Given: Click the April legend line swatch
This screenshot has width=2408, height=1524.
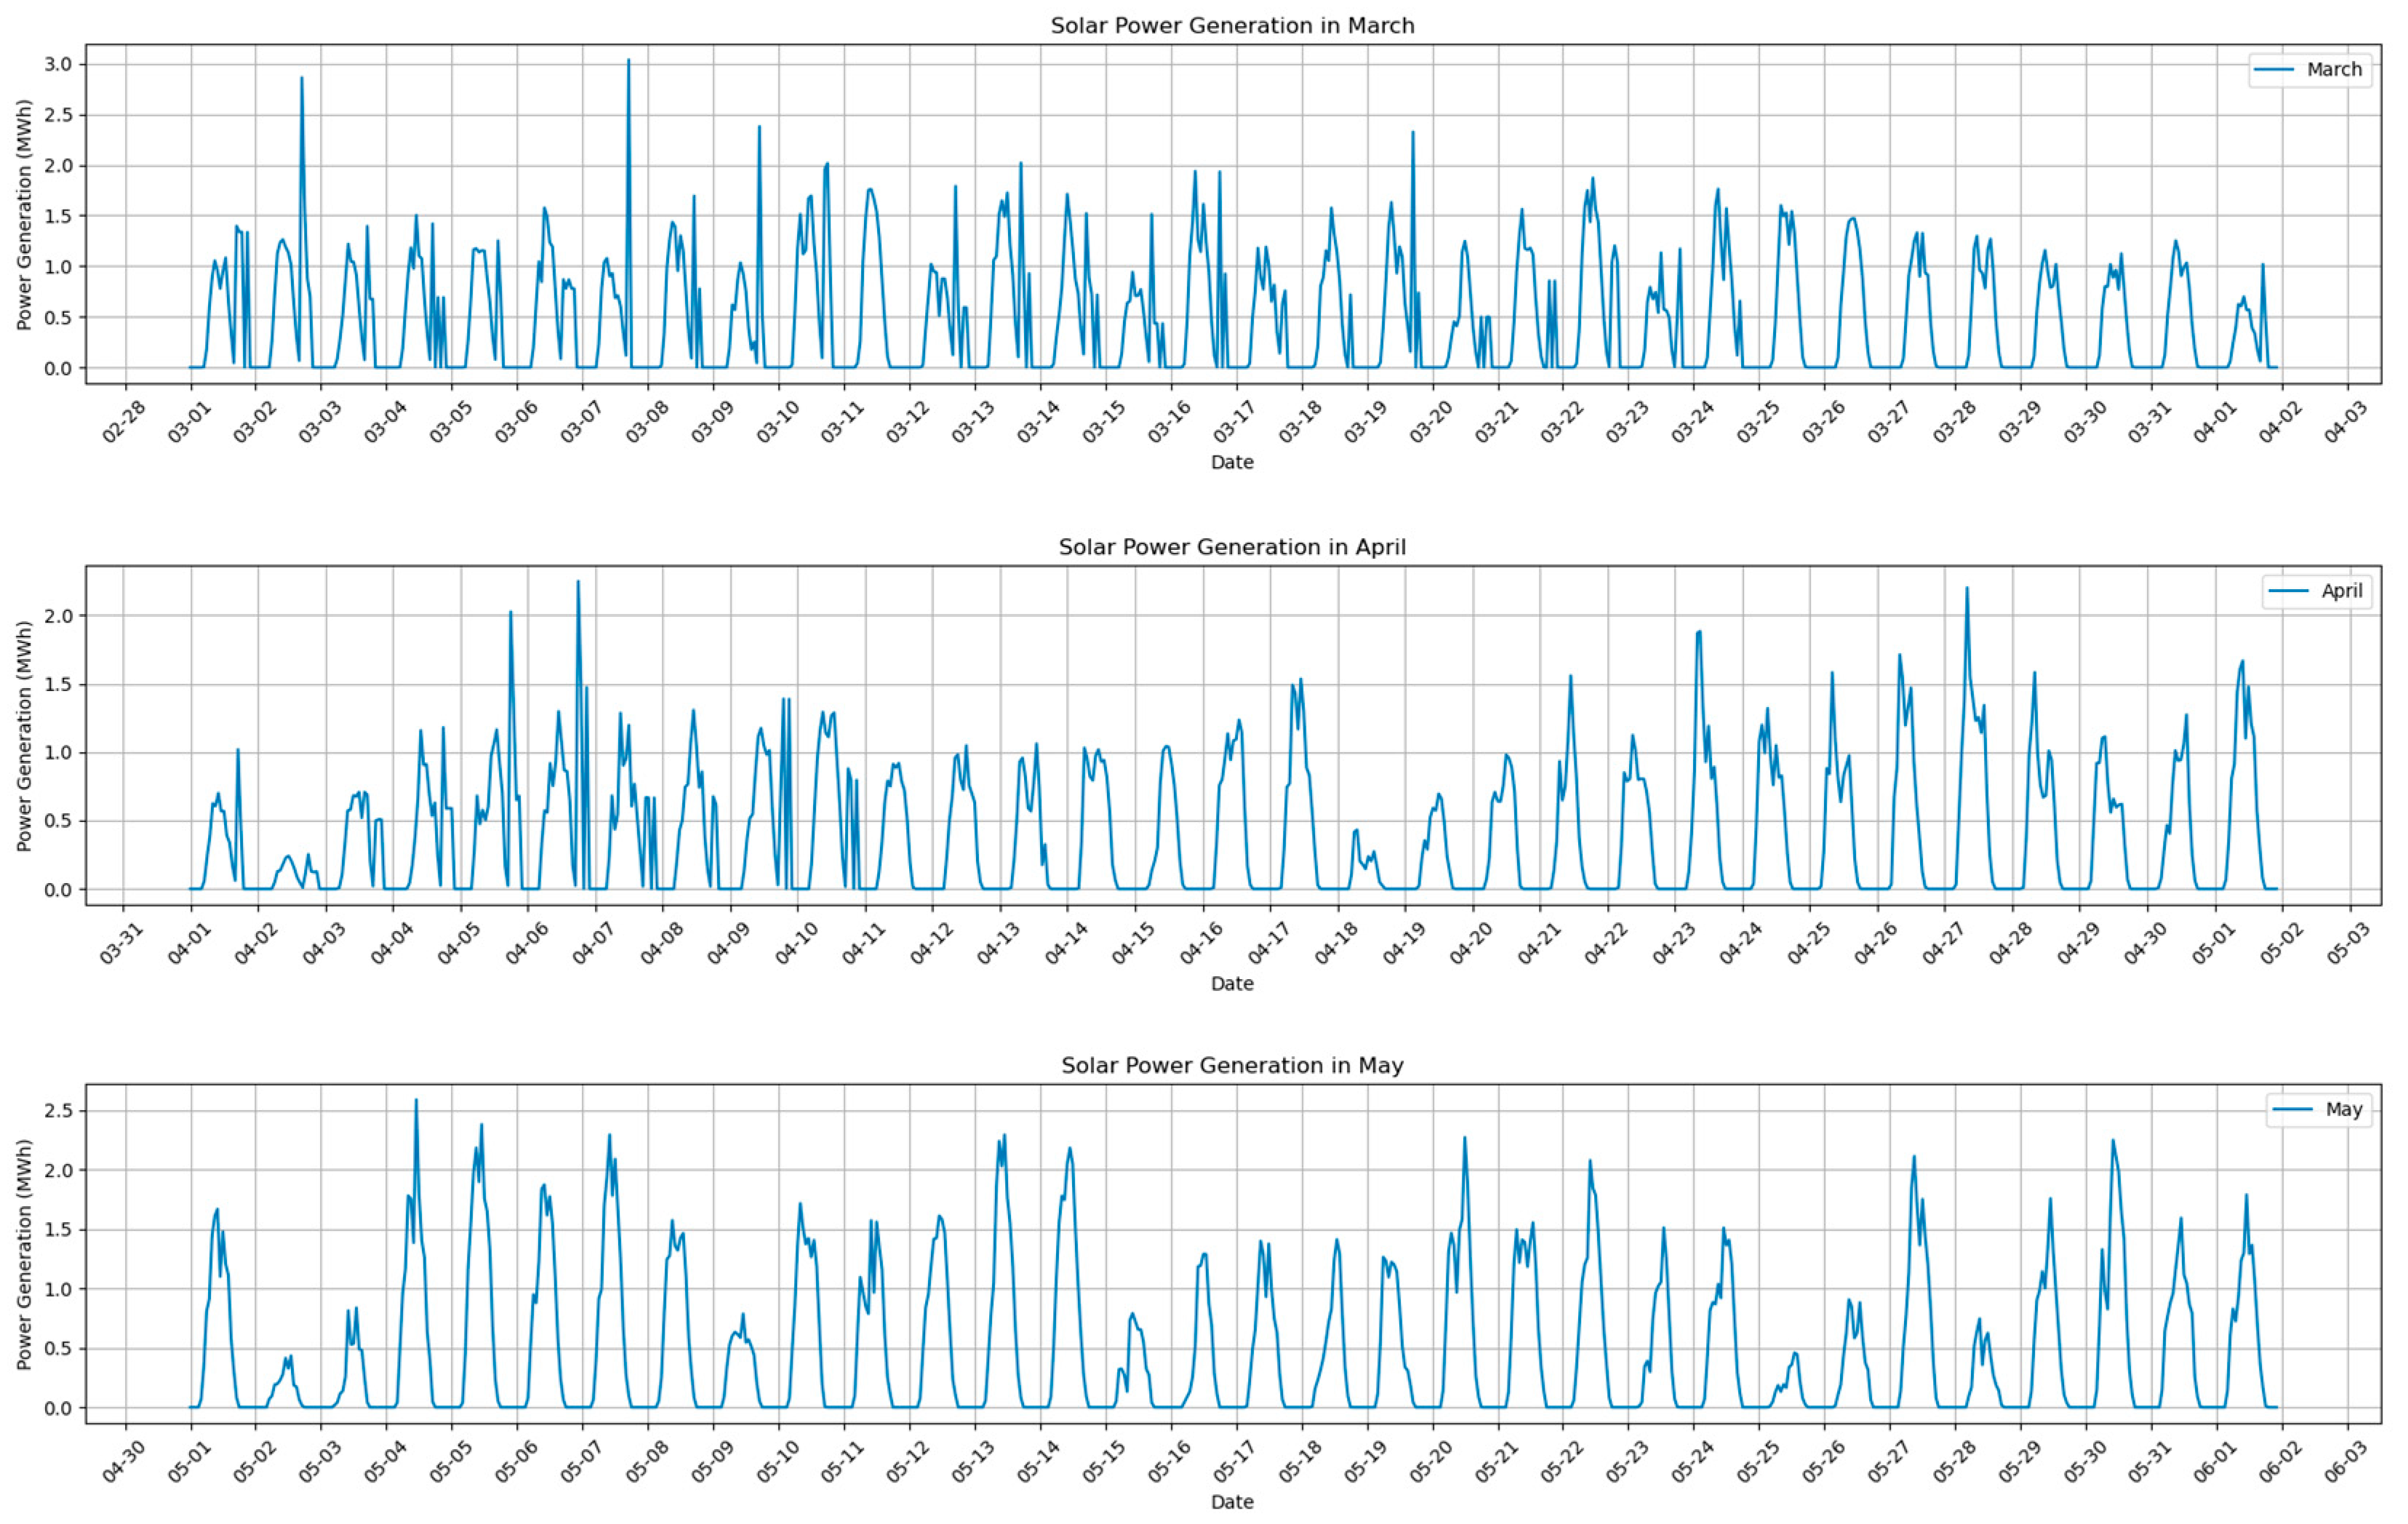Looking at the screenshot, I should 2288,591.
